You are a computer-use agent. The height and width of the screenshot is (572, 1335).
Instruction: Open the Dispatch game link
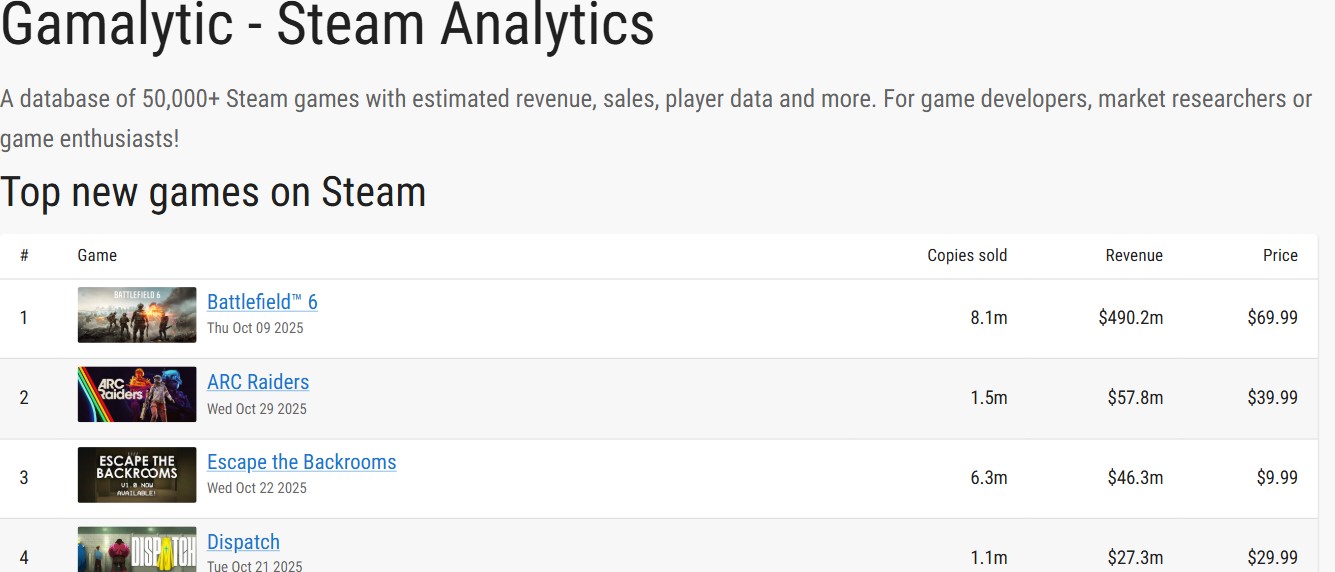[x=243, y=542]
